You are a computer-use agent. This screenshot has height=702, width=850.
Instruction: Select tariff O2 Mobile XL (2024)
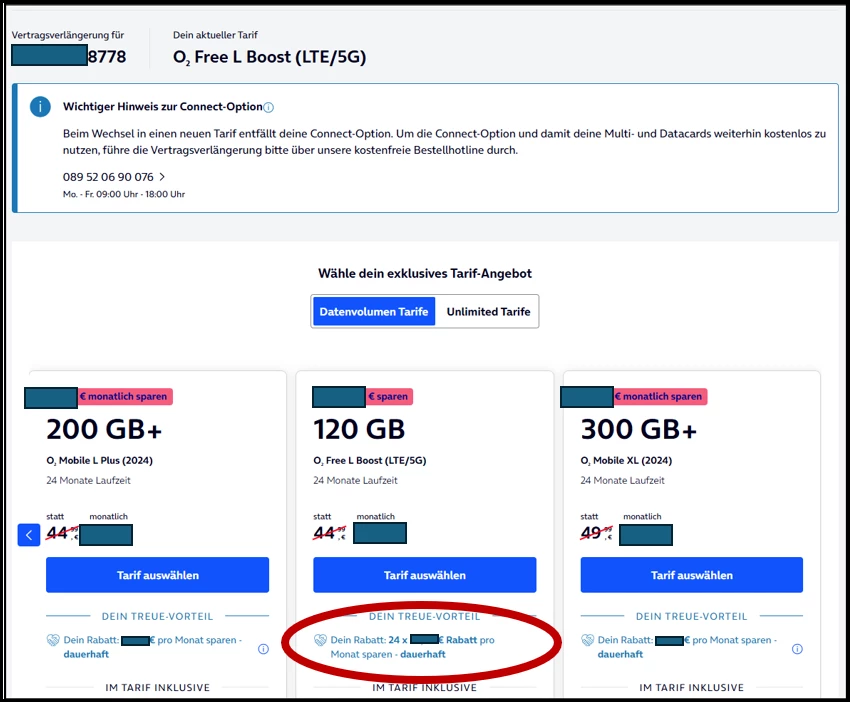[x=692, y=575]
